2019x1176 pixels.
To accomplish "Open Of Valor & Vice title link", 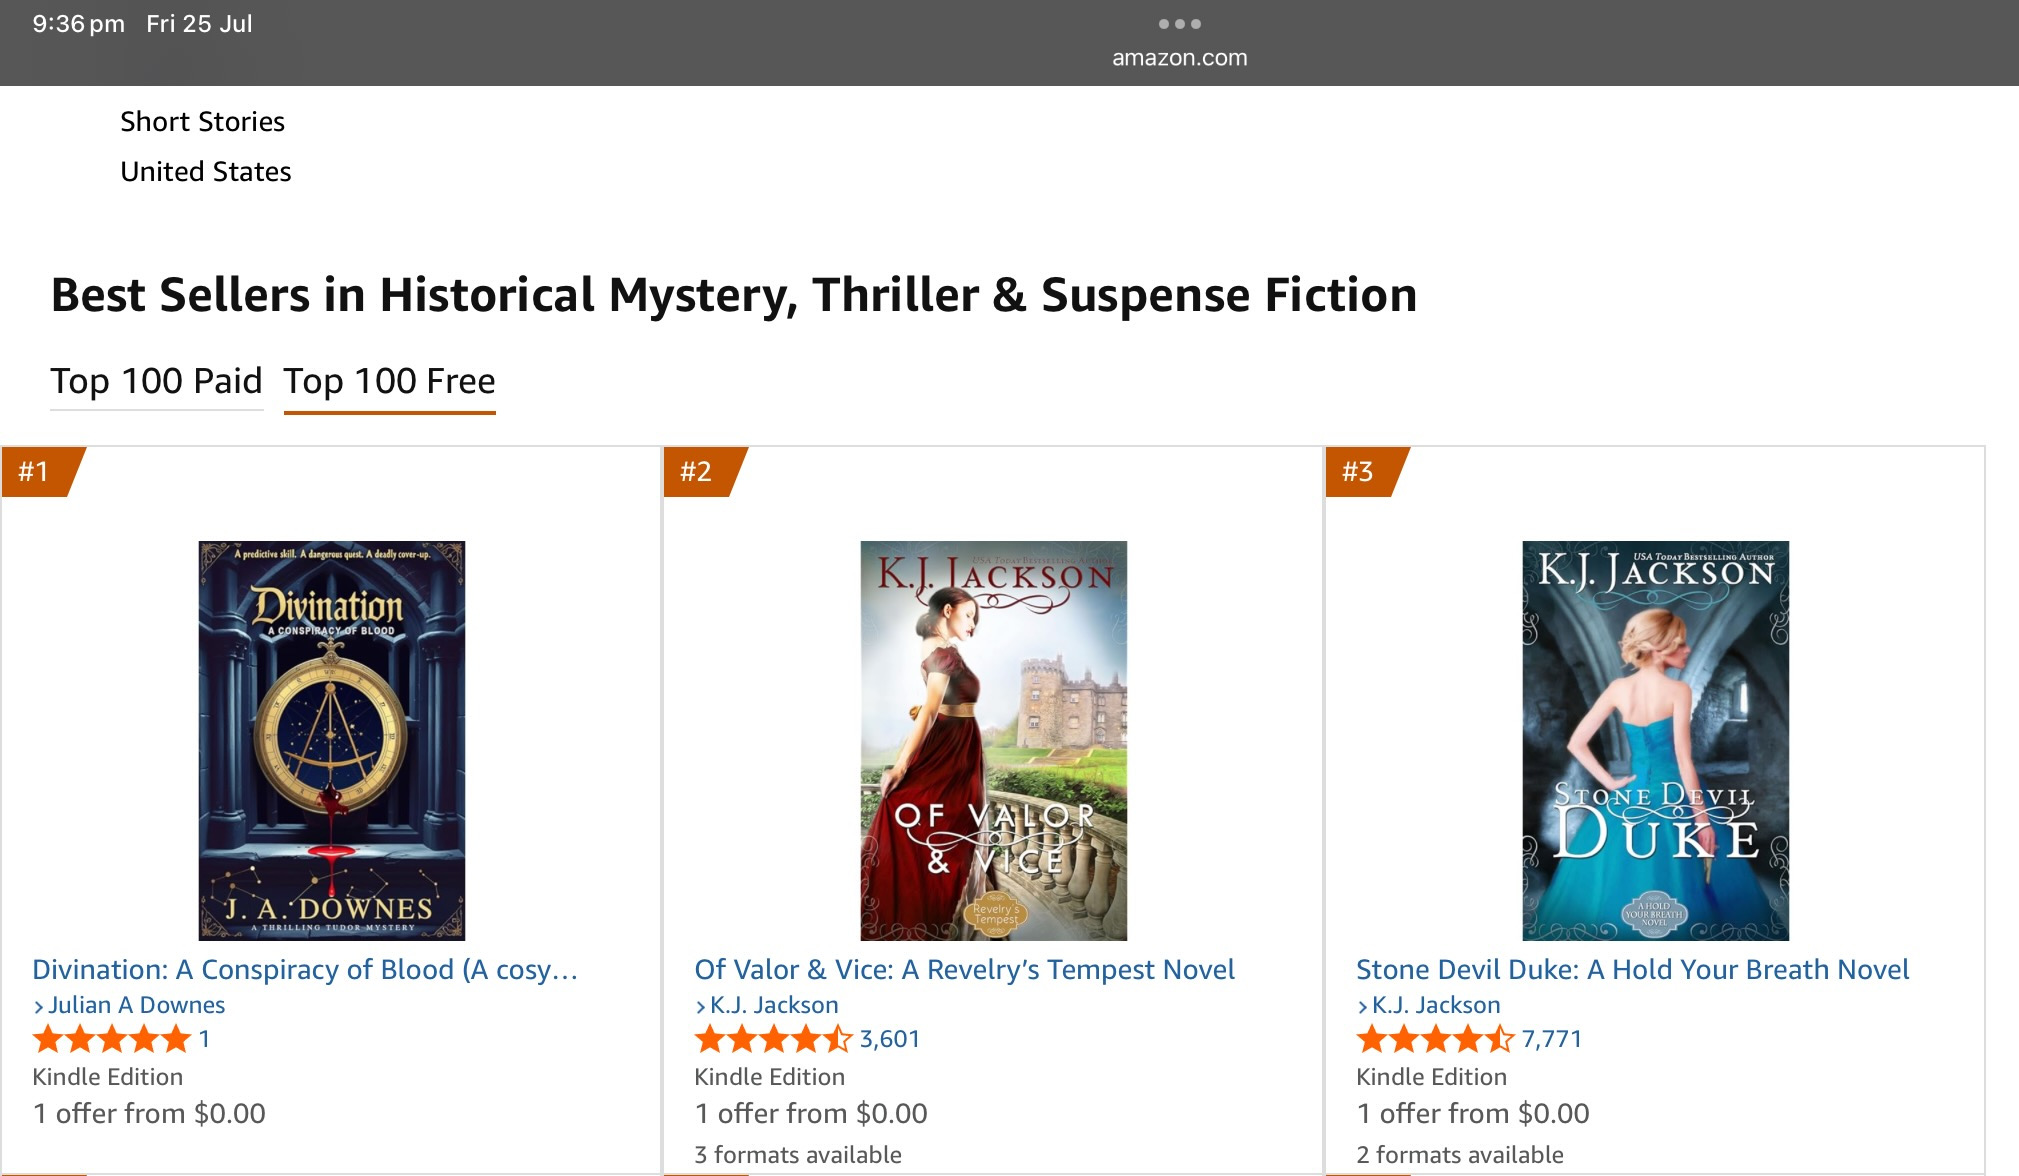I will (964, 970).
